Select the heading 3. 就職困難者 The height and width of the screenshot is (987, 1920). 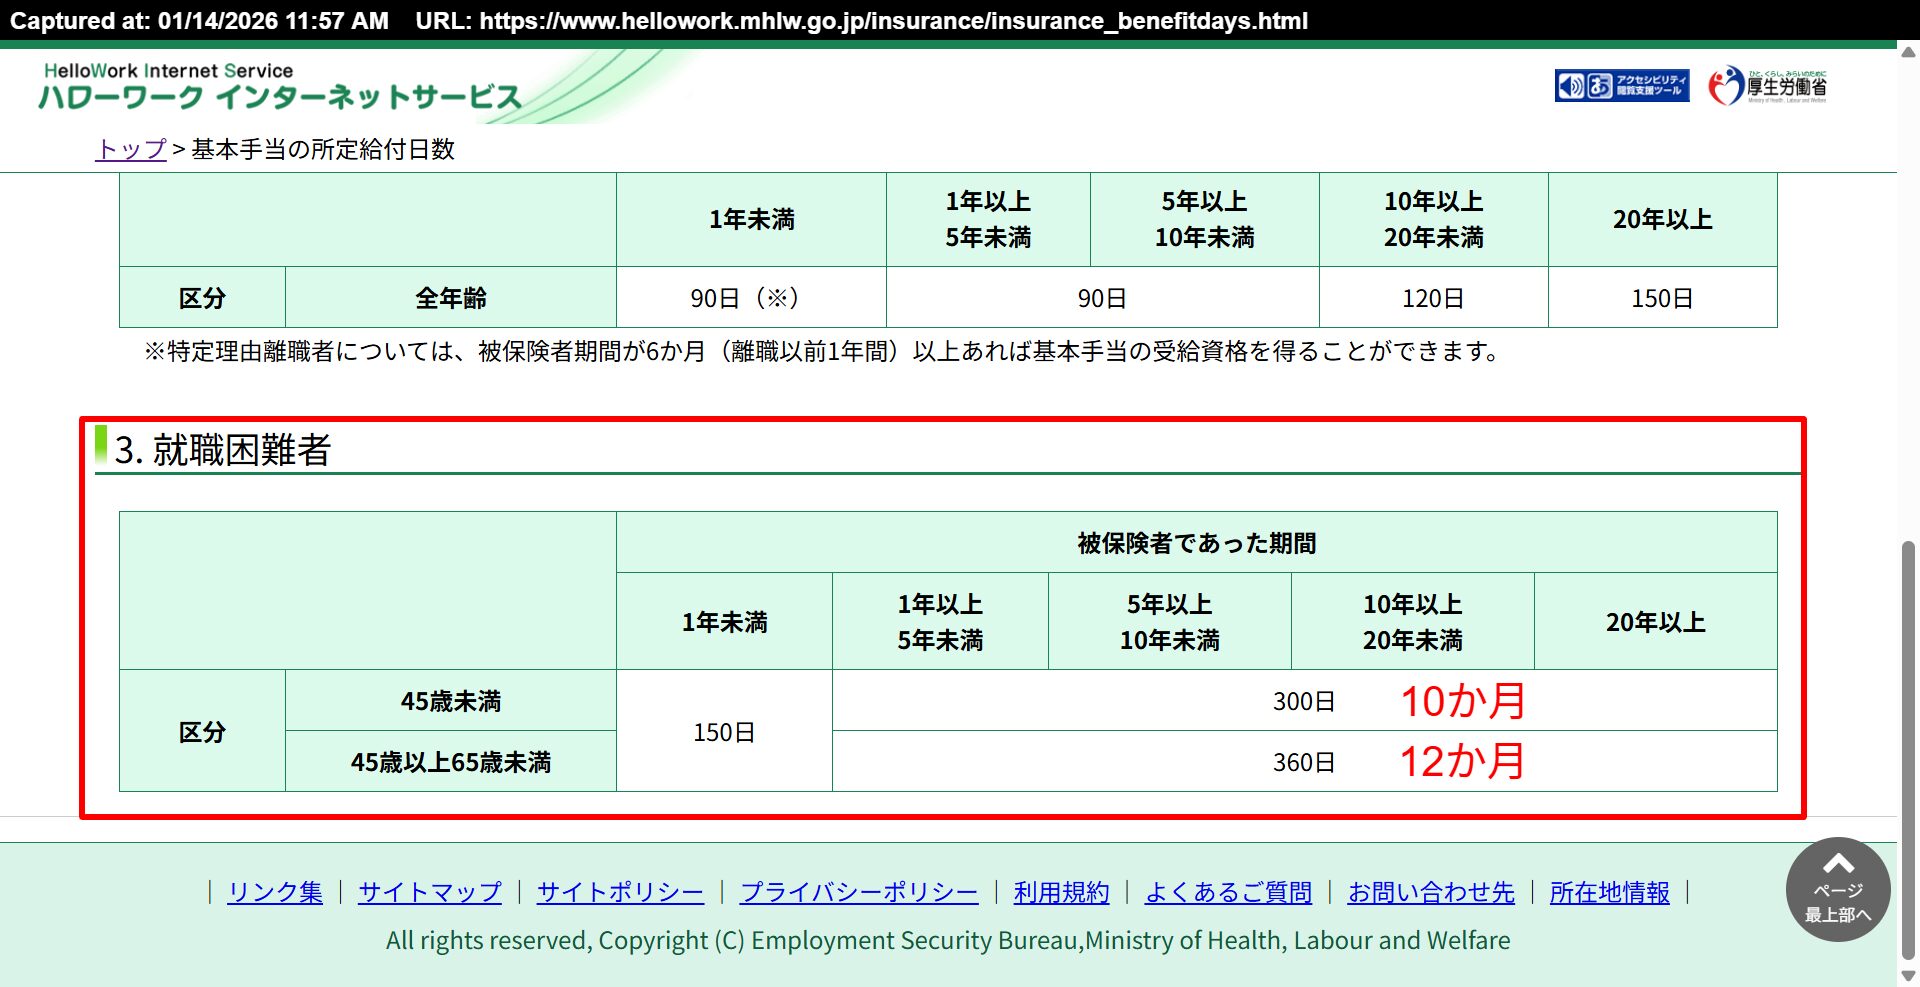[x=222, y=450]
